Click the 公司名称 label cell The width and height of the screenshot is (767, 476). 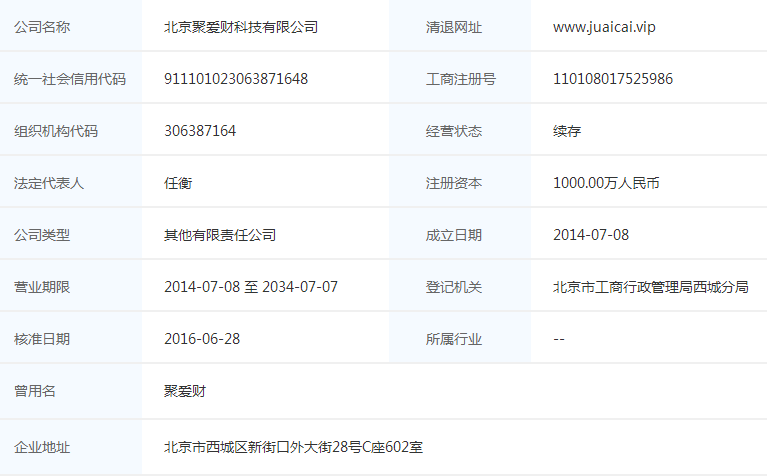tap(71, 25)
